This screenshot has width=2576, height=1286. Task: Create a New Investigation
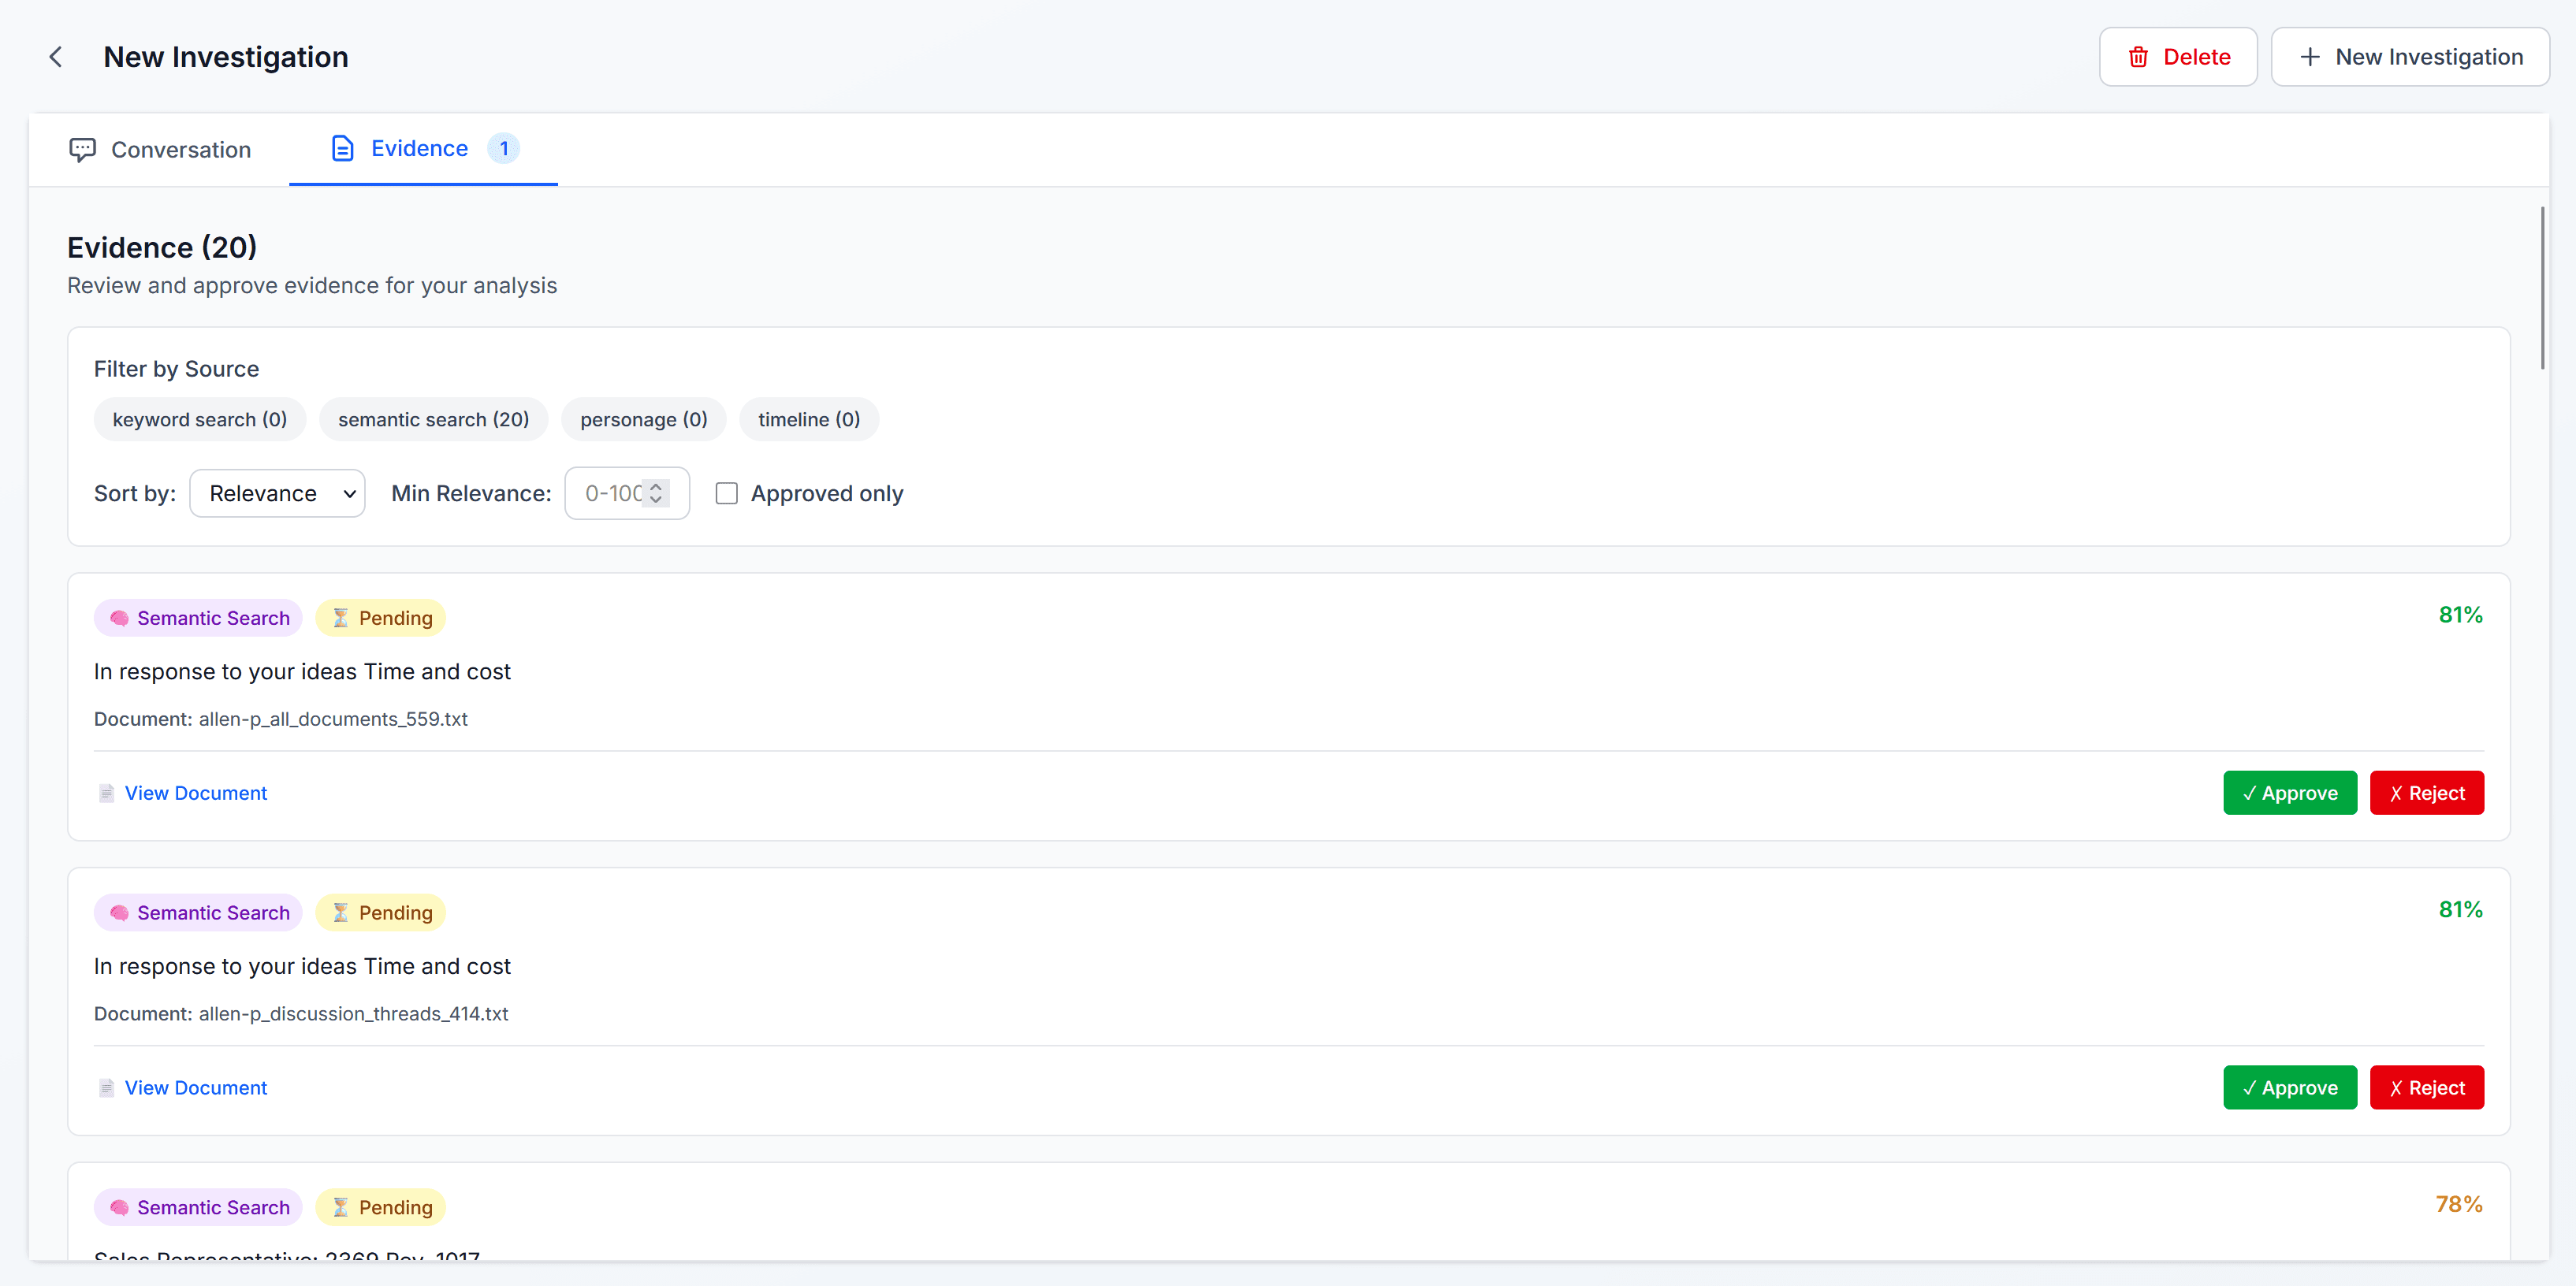coord(2410,57)
